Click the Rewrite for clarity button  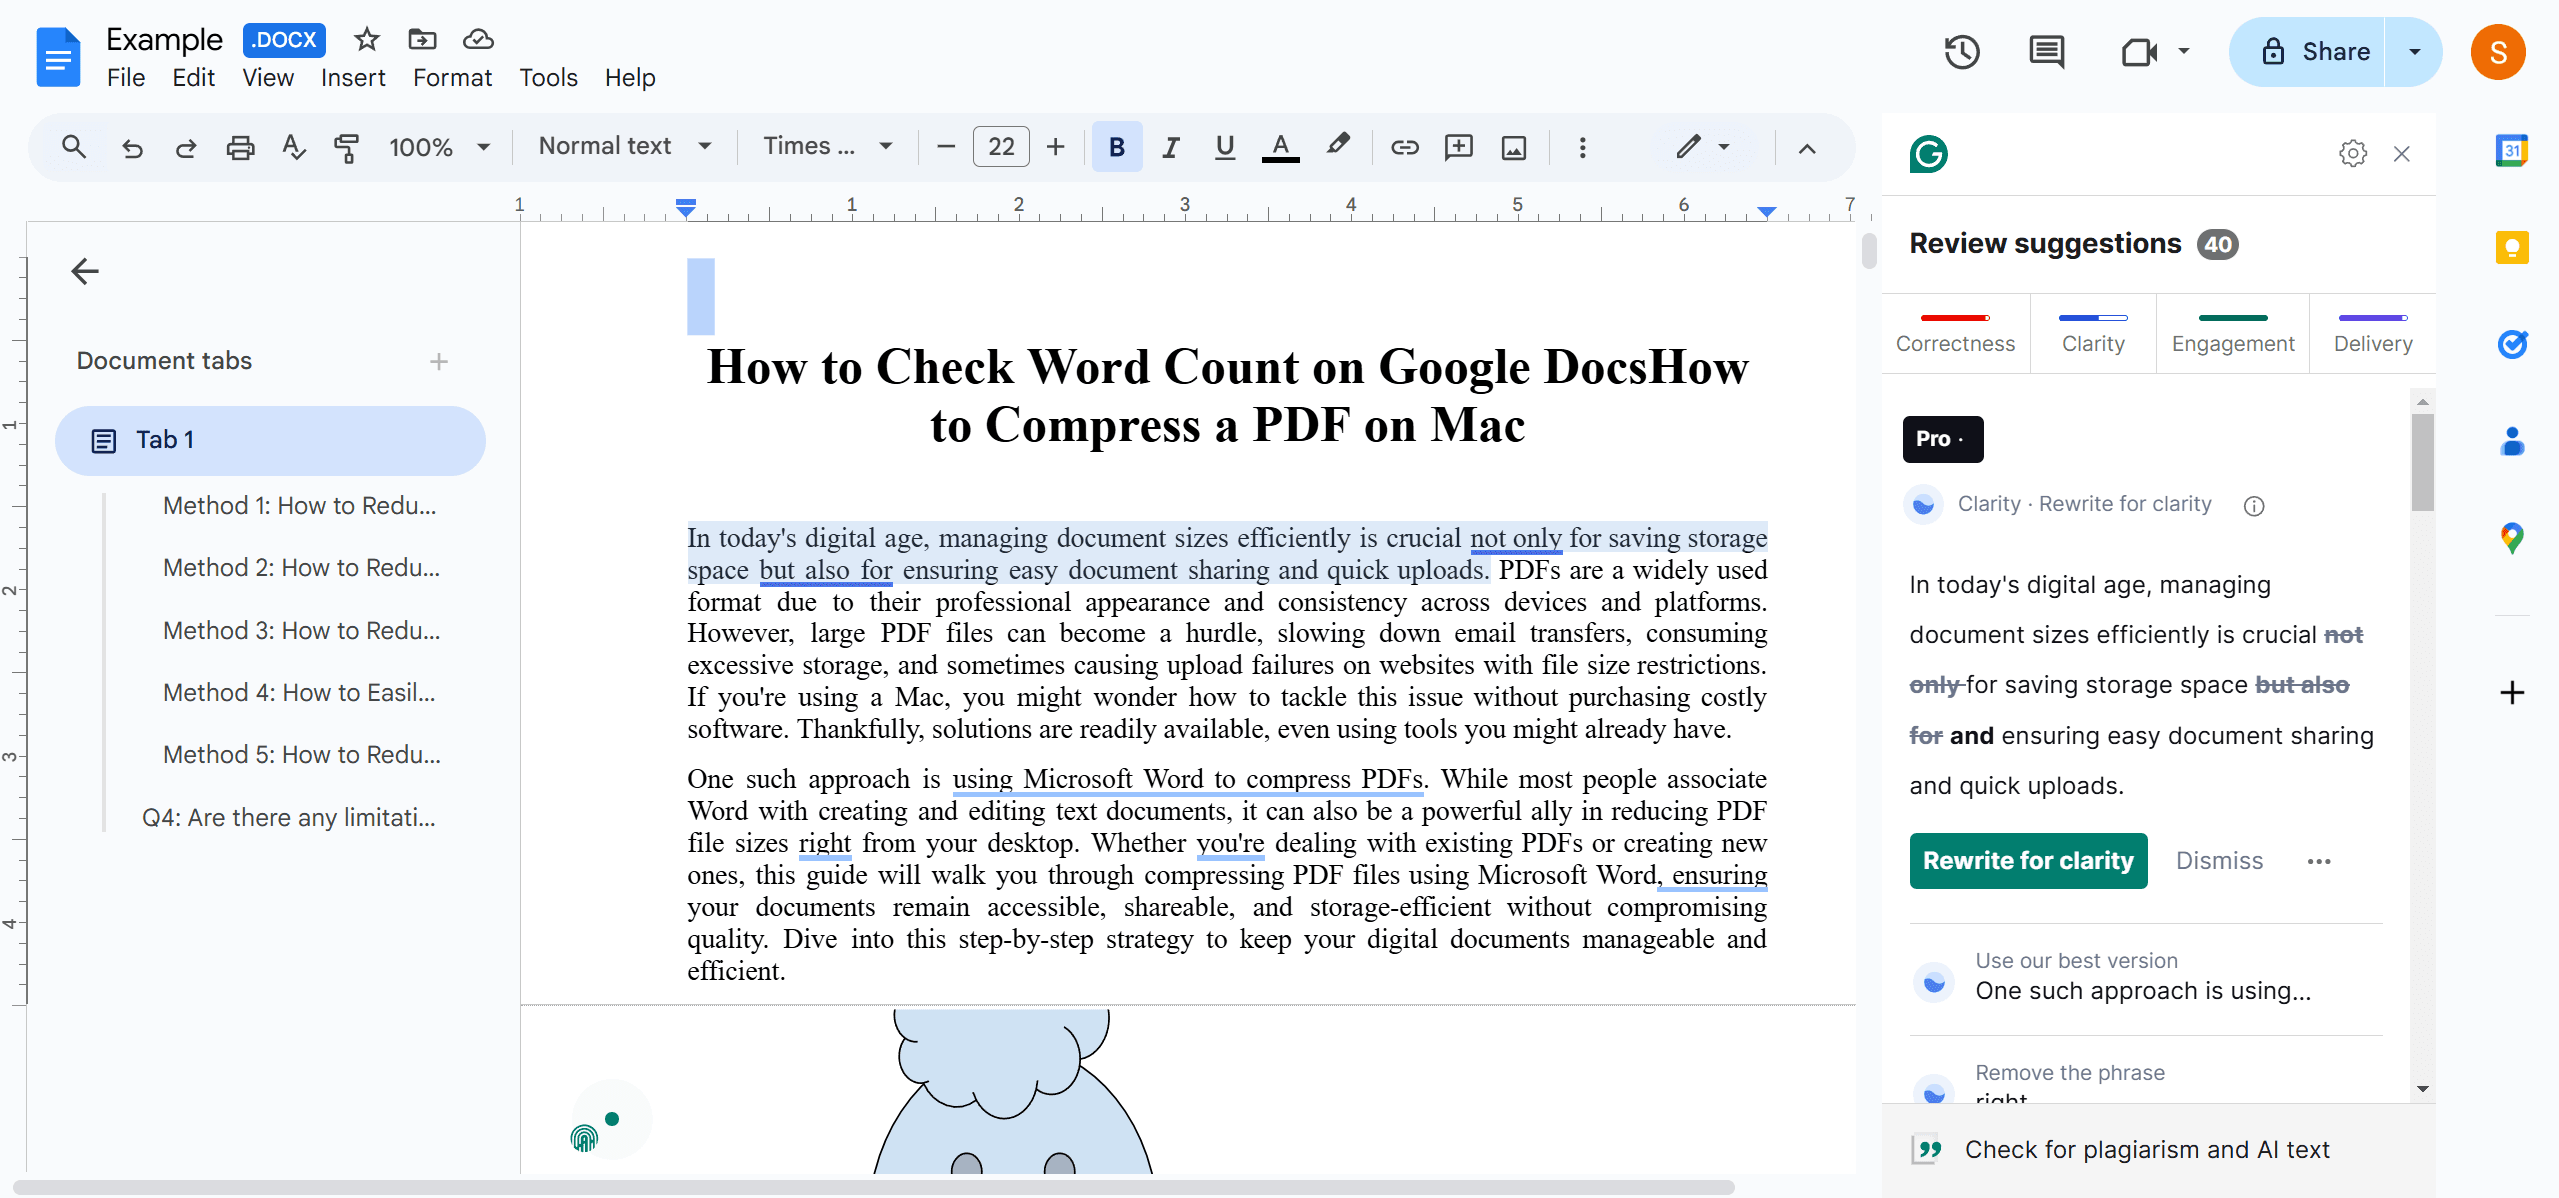[2028, 861]
